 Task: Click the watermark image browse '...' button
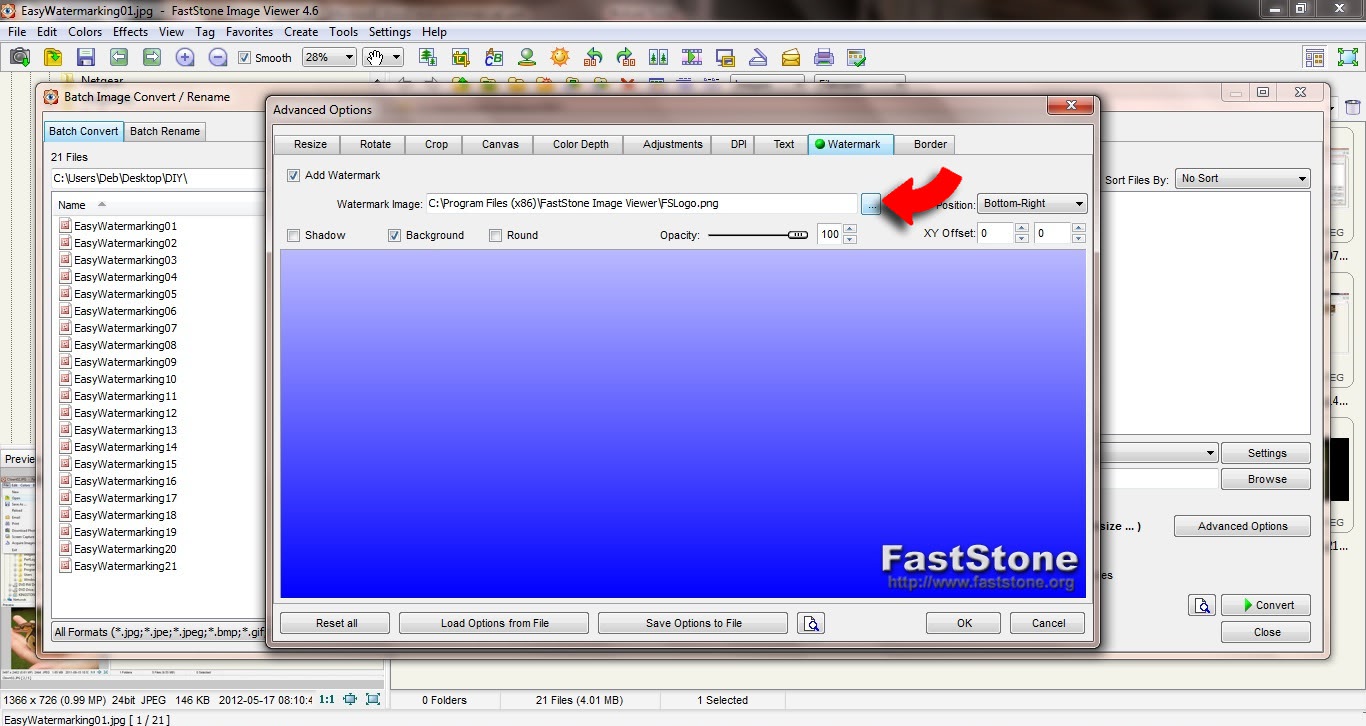872,204
